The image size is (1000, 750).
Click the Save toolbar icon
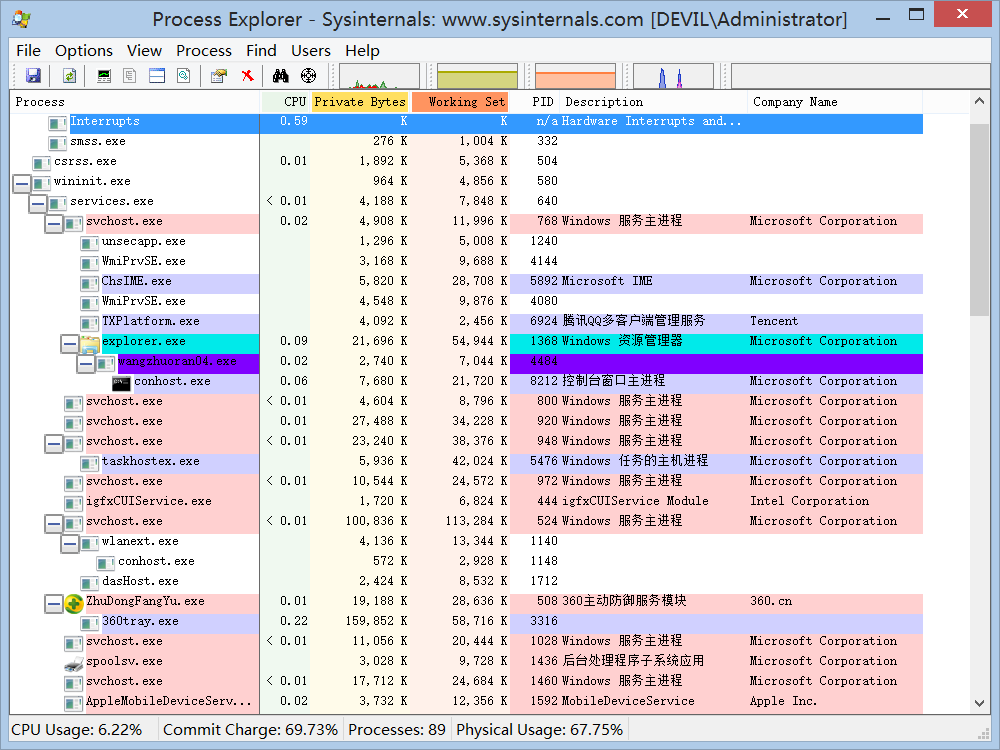click(x=33, y=76)
